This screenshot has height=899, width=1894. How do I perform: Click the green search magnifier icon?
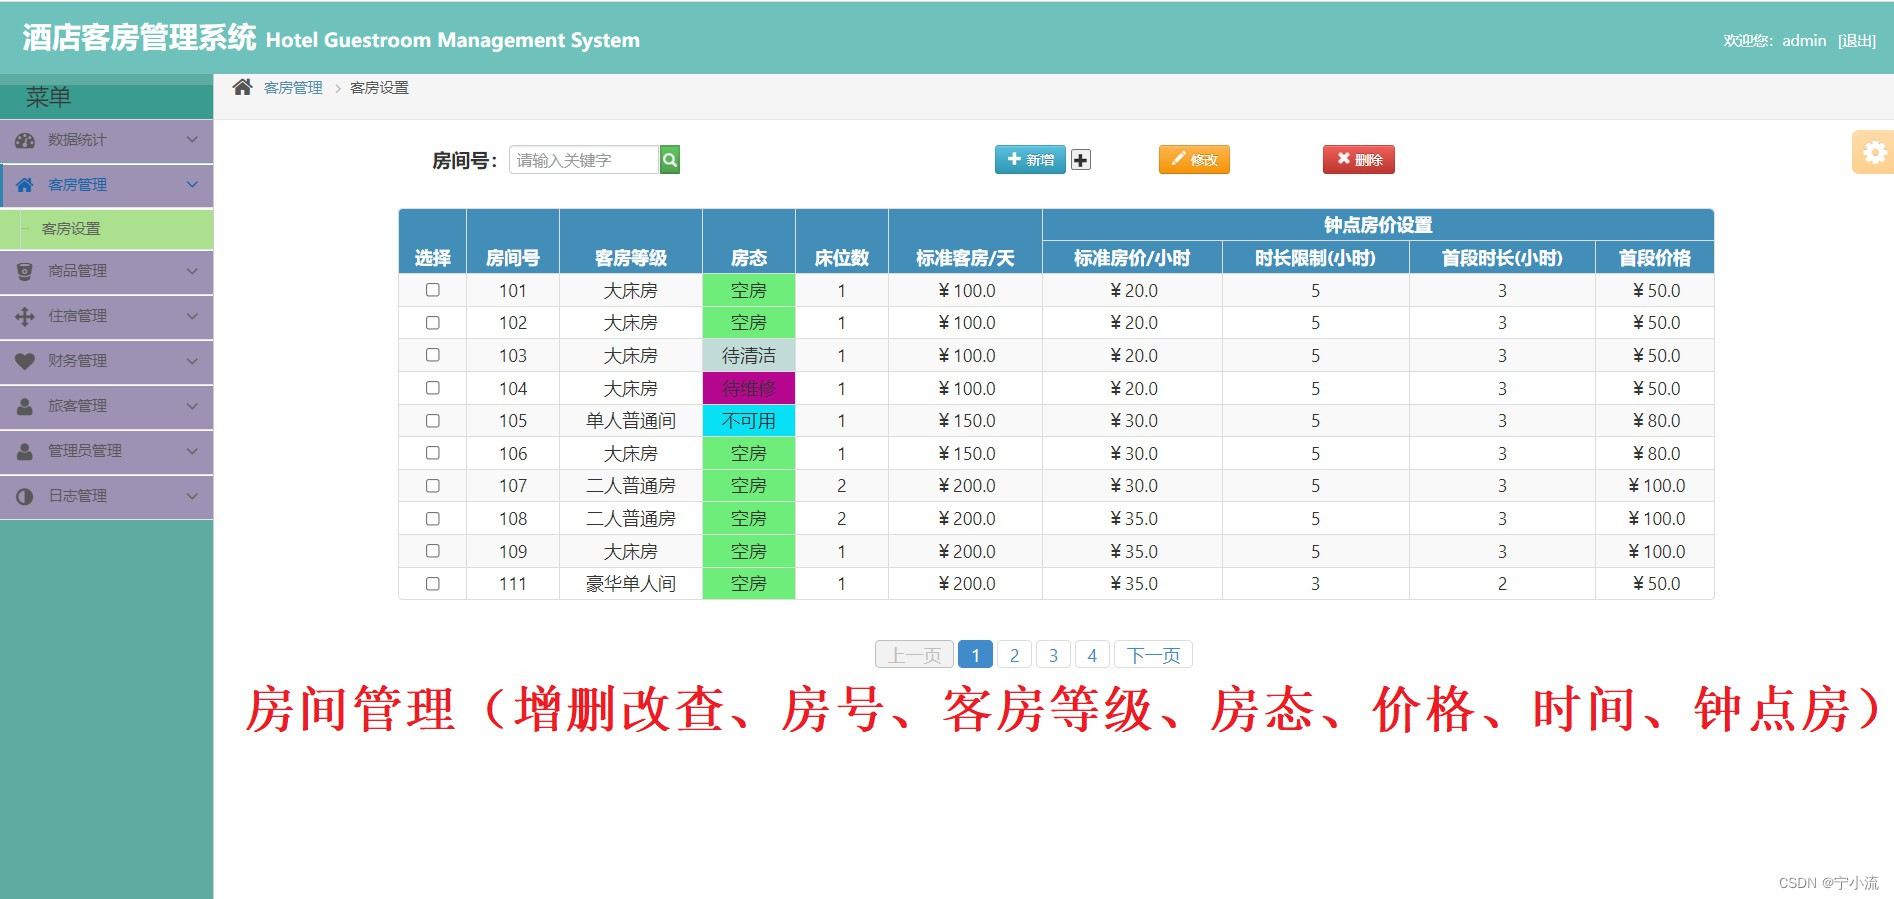670,160
